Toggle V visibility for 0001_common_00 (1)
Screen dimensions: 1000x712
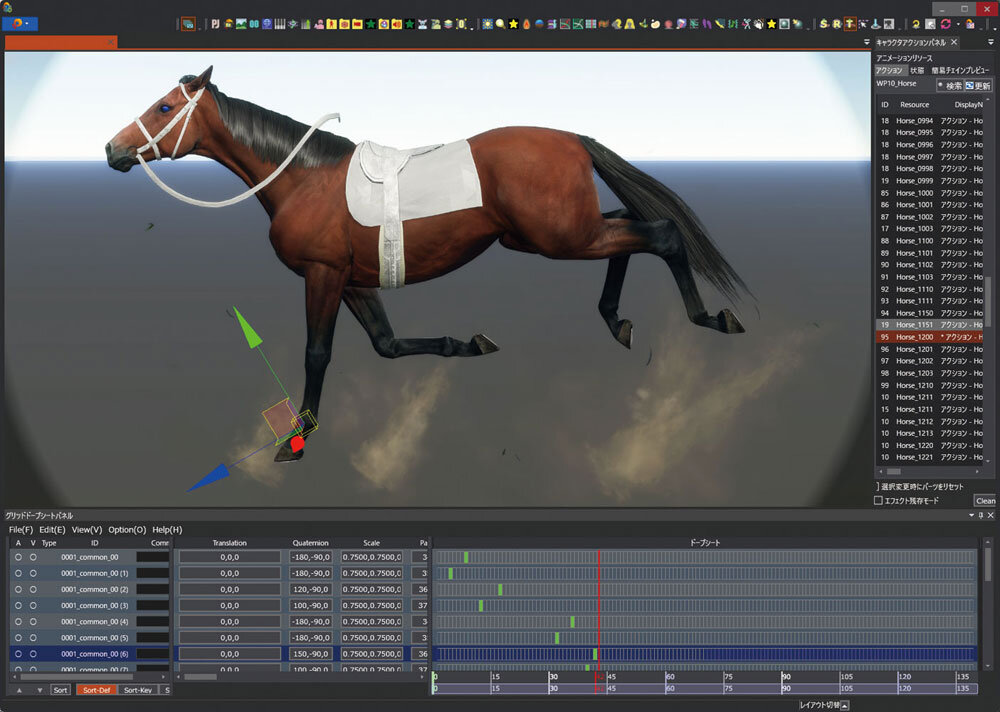pos(33,573)
